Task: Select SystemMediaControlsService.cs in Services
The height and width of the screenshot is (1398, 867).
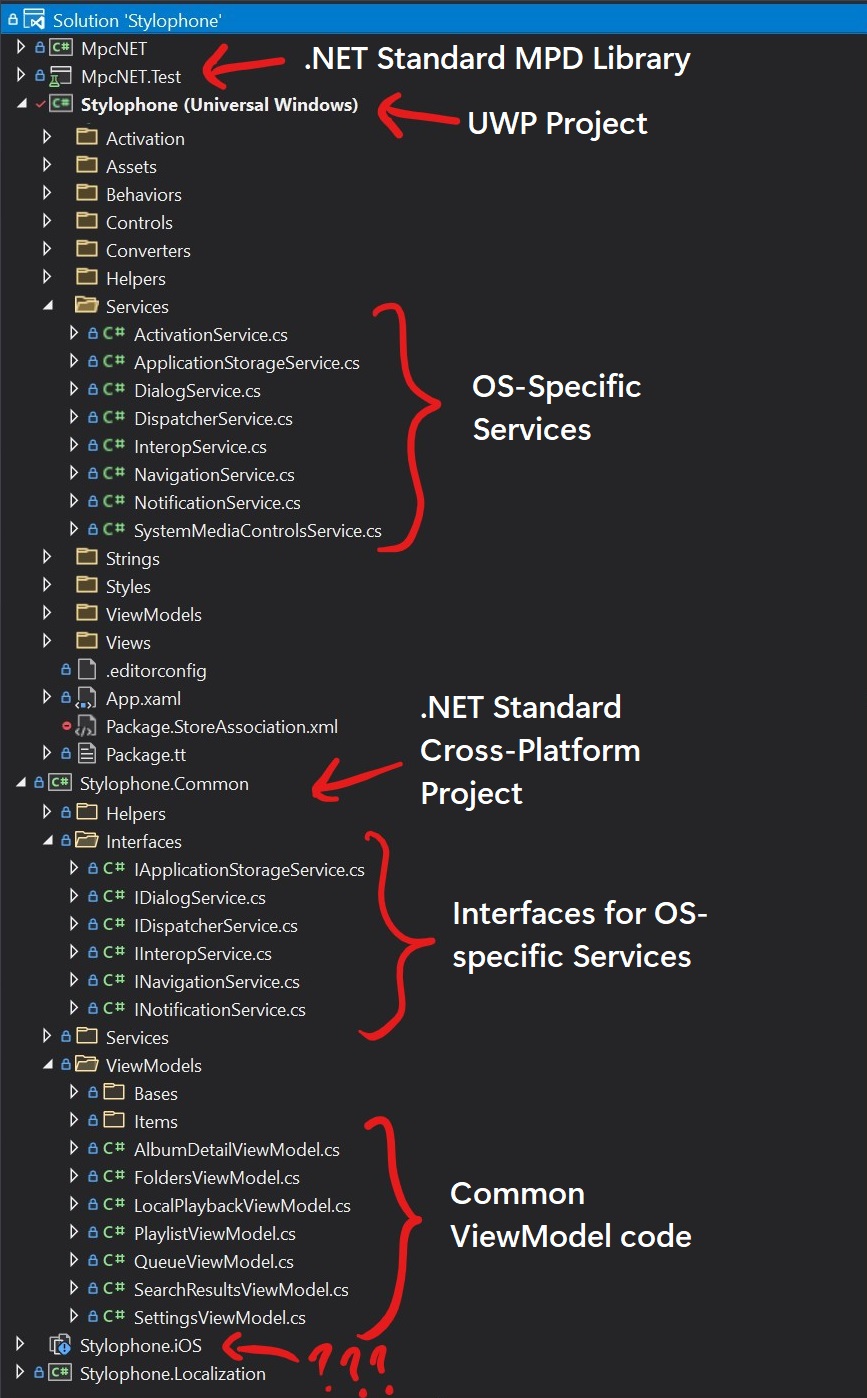Action: (x=257, y=531)
